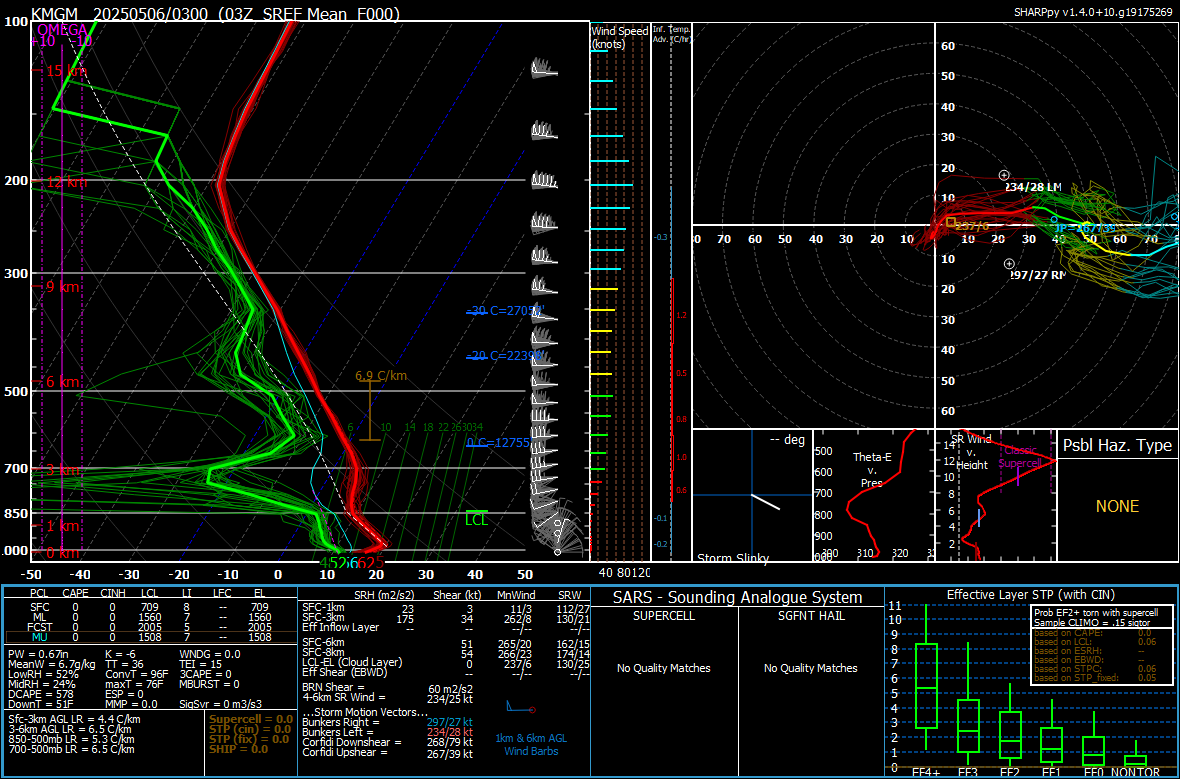
Task: Click the SHIP = 0.0 value
Action: [239, 749]
